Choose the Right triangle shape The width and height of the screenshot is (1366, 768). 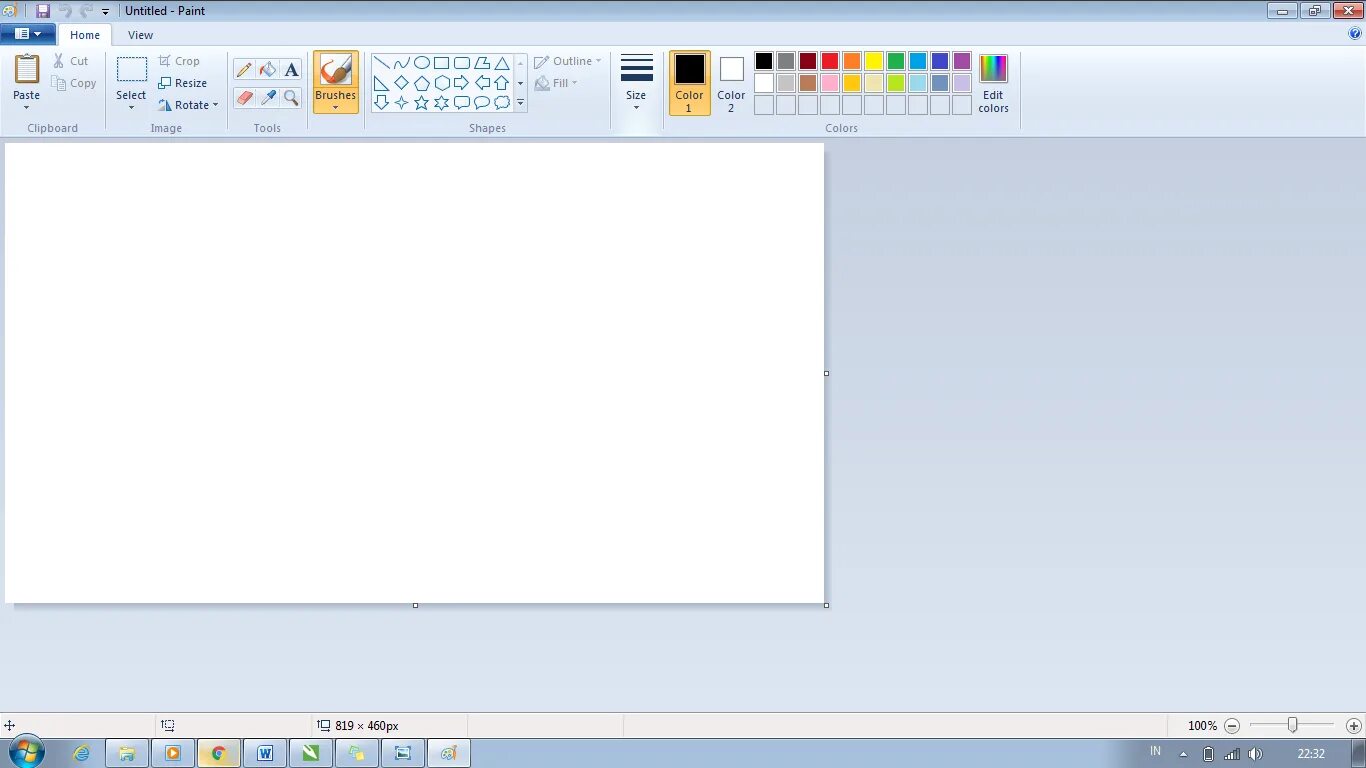tap(381, 83)
